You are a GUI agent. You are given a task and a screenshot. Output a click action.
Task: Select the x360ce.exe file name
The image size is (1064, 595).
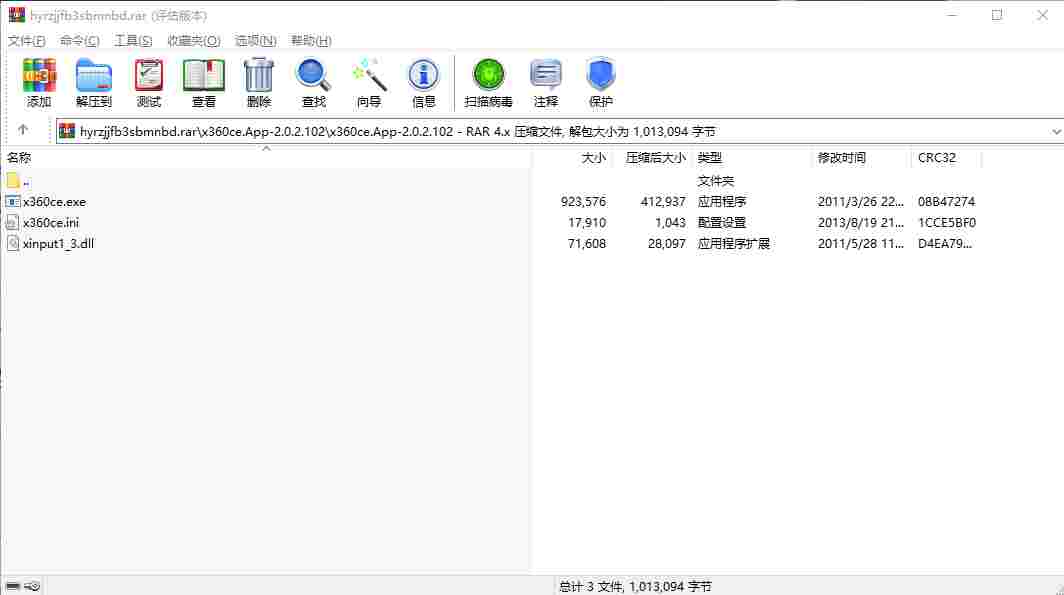pos(54,202)
